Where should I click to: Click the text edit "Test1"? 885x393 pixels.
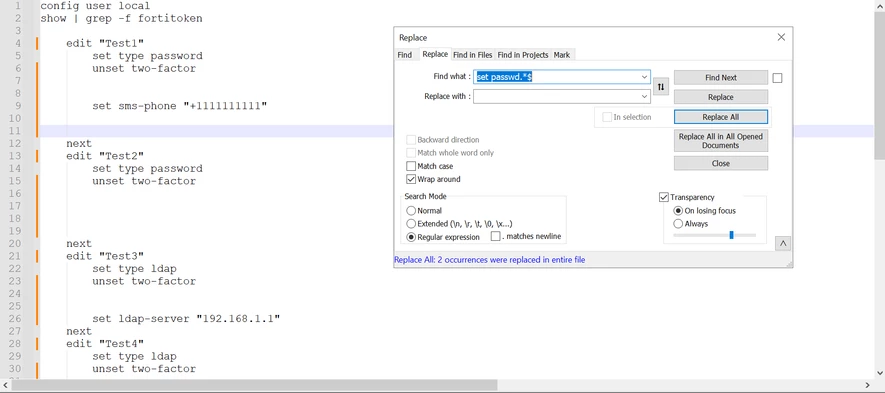tap(105, 43)
